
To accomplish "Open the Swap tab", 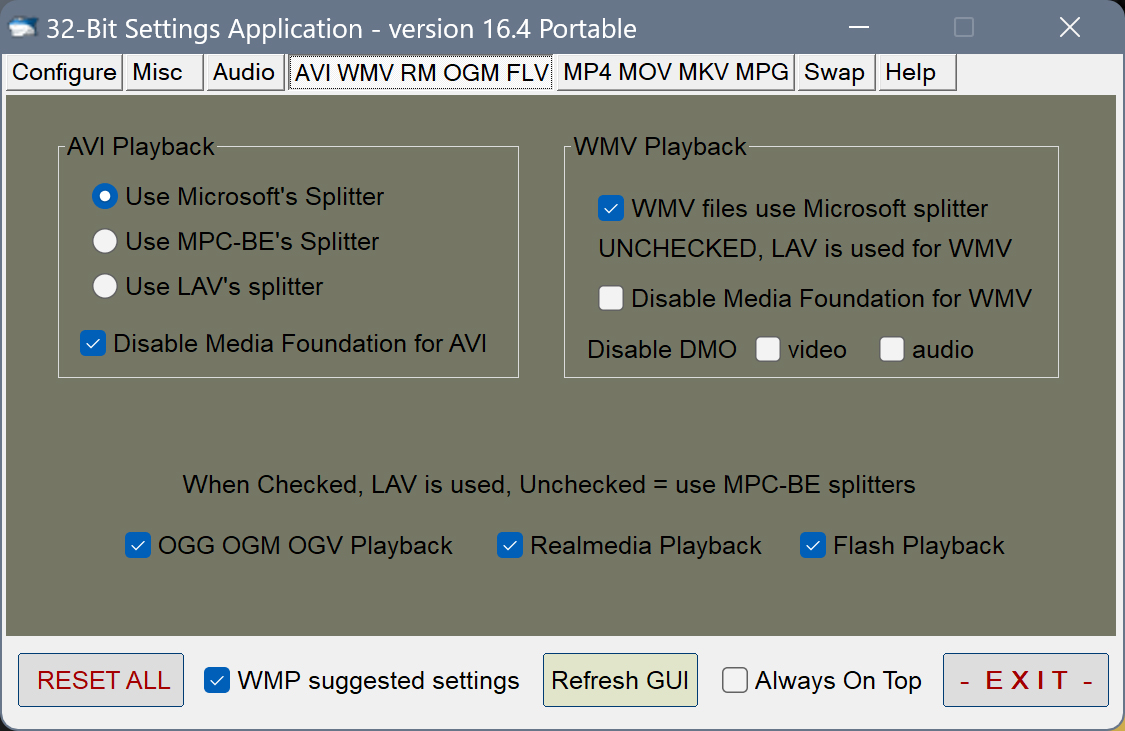I will pos(834,72).
